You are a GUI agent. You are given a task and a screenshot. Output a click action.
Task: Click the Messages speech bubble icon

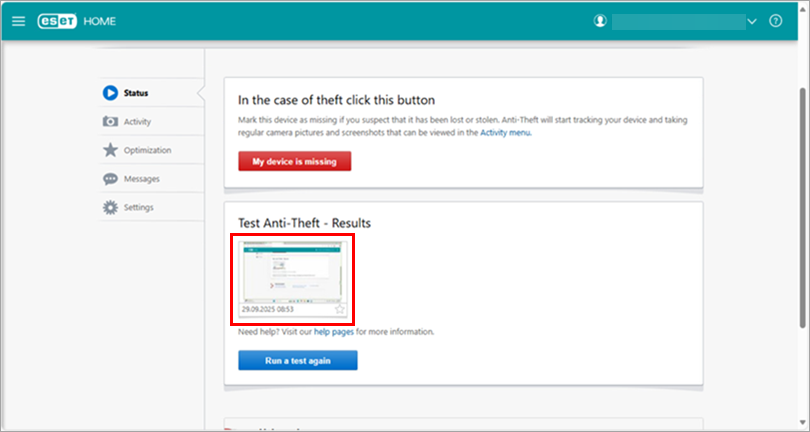tap(110, 179)
